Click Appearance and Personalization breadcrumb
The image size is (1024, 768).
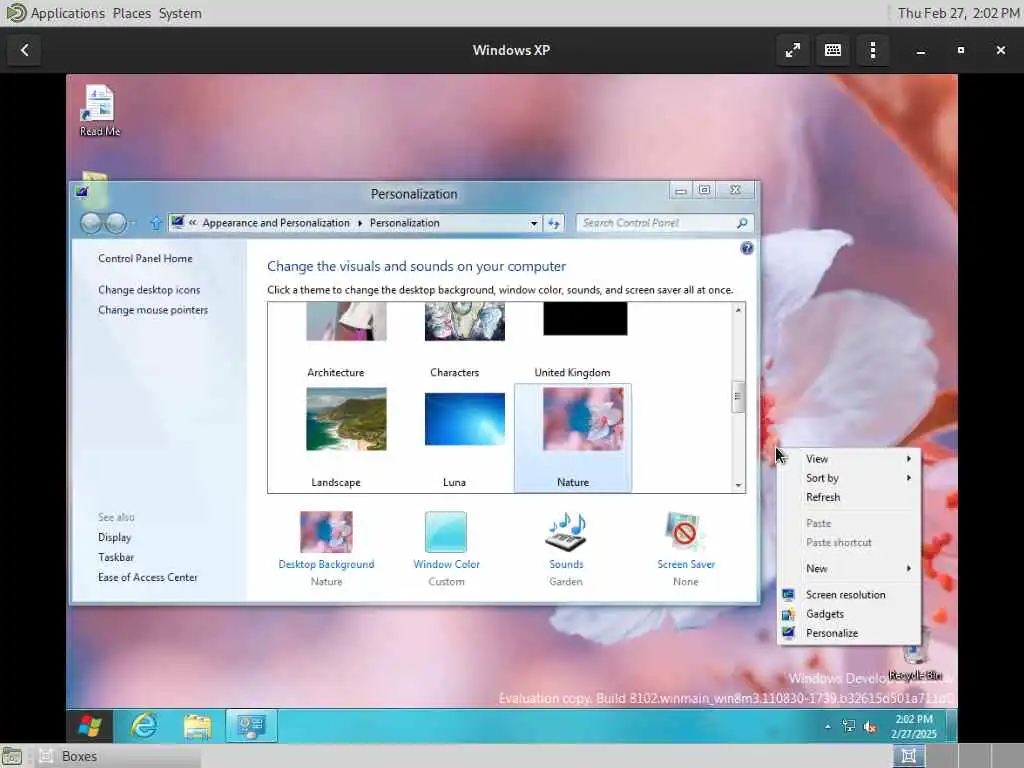(x=276, y=223)
